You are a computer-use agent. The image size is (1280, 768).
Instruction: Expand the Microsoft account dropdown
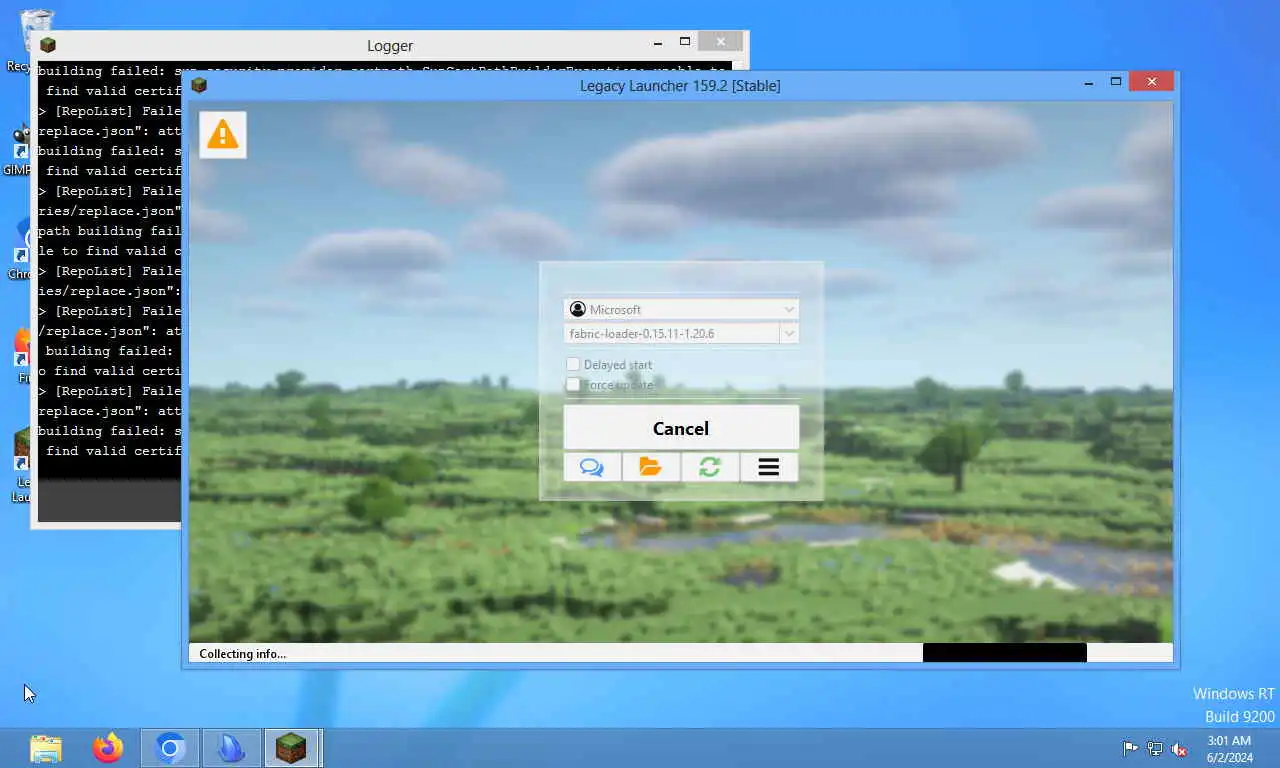click(681, 309)
